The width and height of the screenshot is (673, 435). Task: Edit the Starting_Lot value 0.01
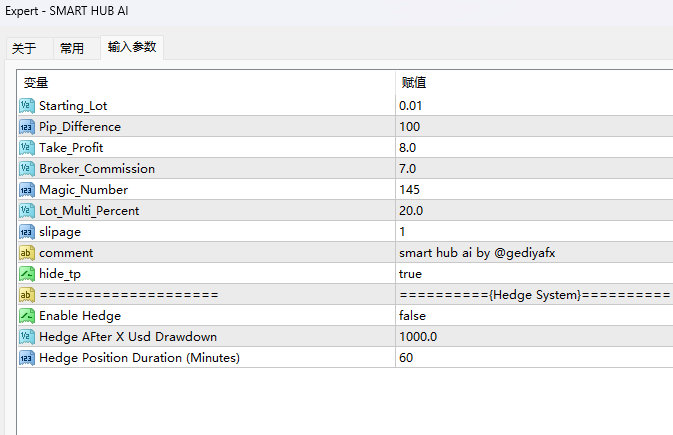410,106
